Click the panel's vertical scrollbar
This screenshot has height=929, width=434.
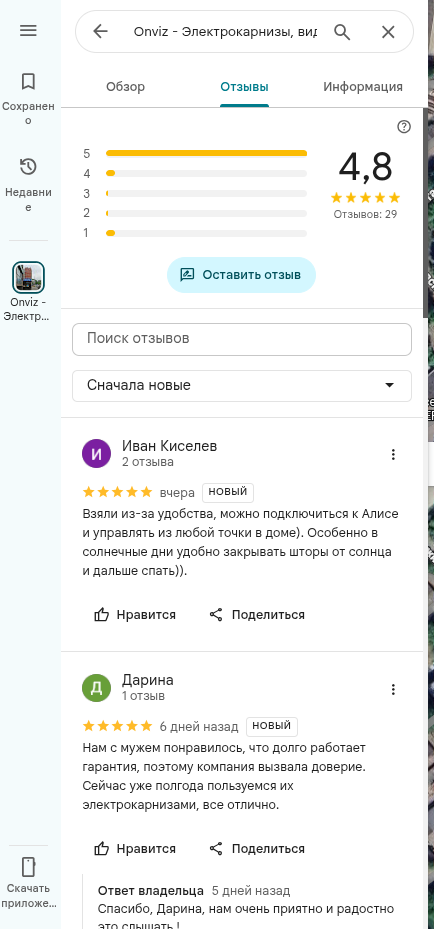point(425,213)
